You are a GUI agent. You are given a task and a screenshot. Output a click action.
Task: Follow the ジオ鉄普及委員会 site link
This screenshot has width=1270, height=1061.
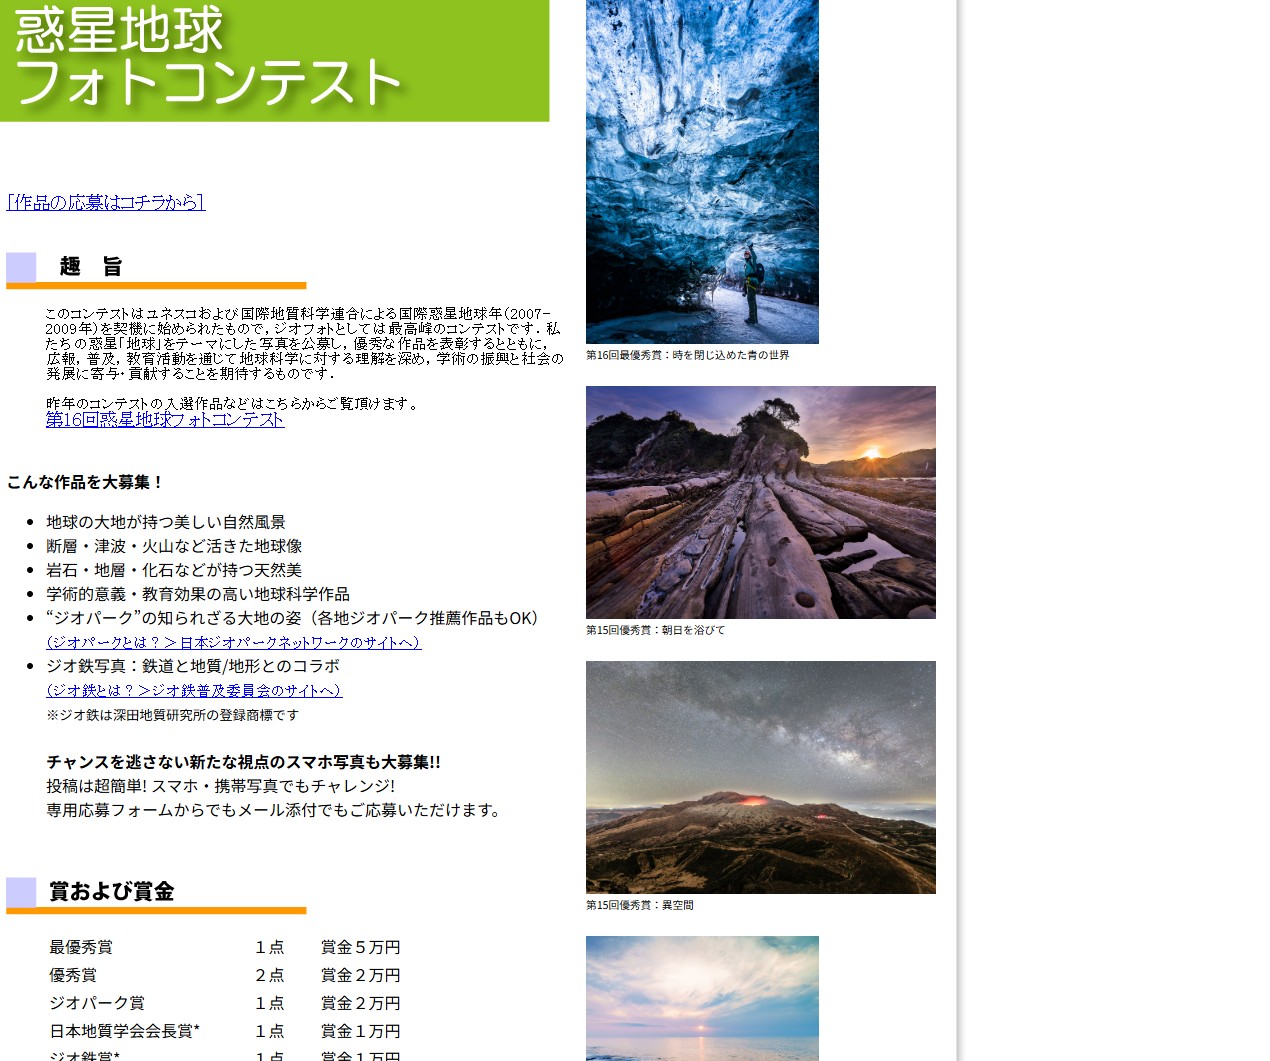coord(194,690)
